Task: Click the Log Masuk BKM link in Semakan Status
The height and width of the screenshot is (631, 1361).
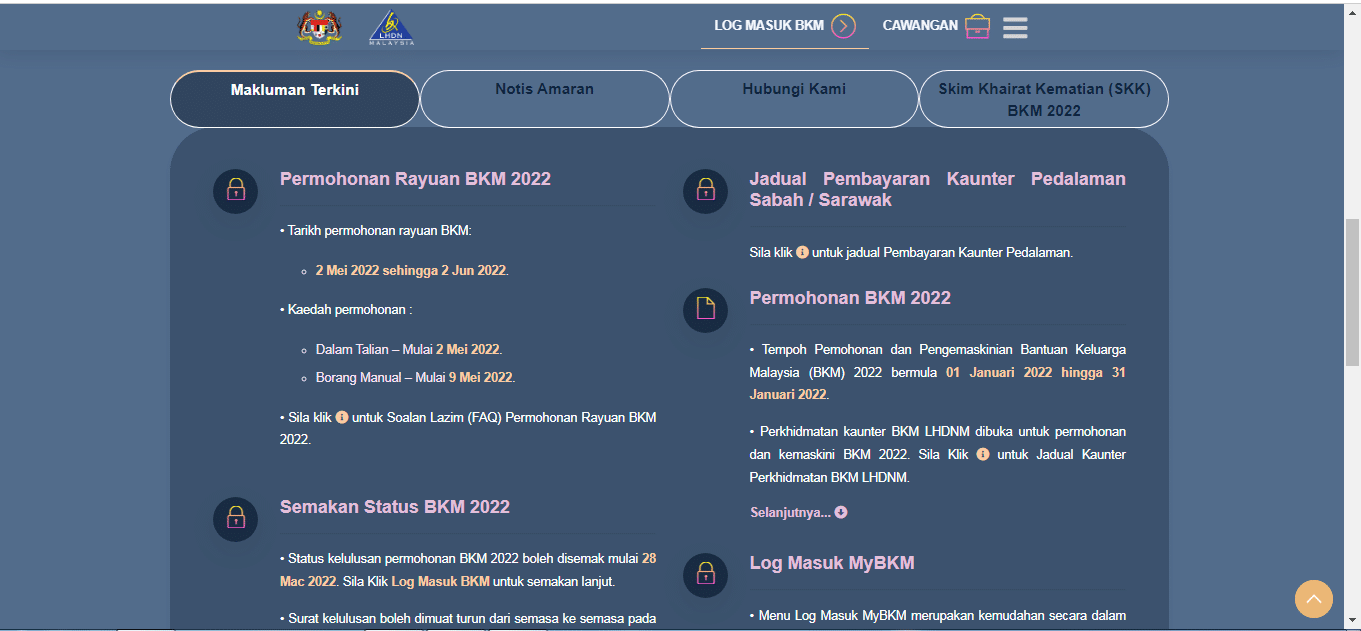Action: [440, 581]
